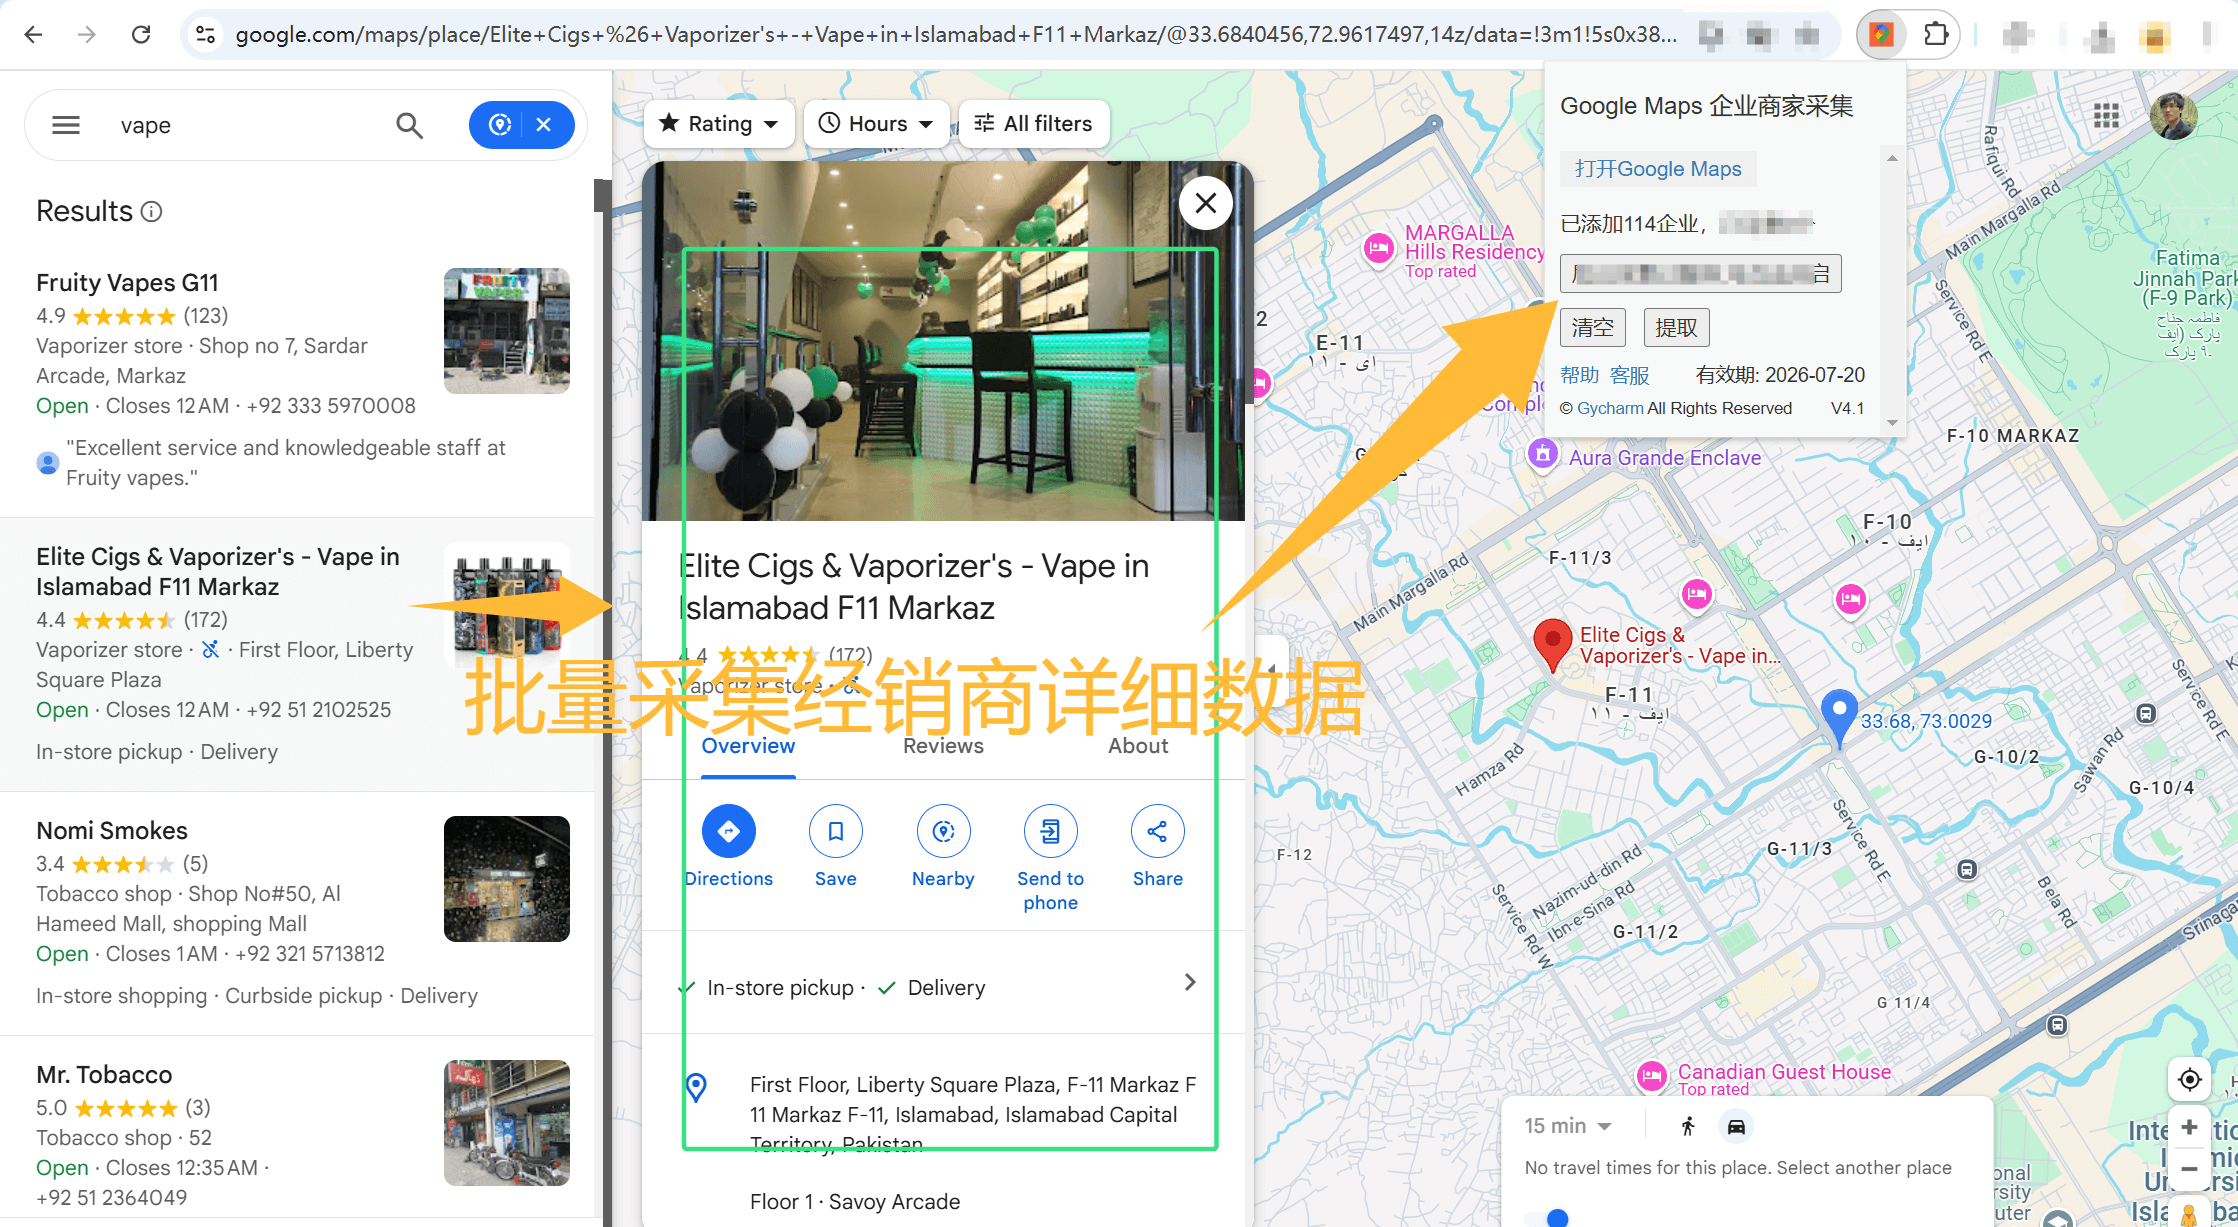The width and height of the screenshot is (2238, 1227).
Task: Open the Hours filter dropdown
Action: tap(876, 124)
